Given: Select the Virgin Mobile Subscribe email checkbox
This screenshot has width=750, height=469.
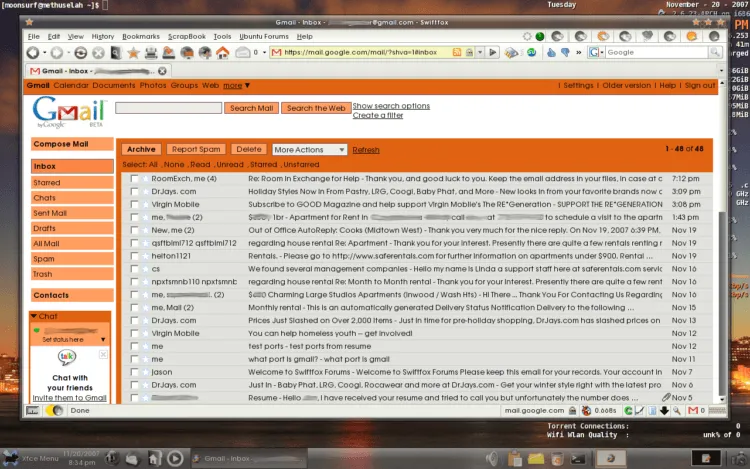Looking at the screenshot, I should pos(134,204).
